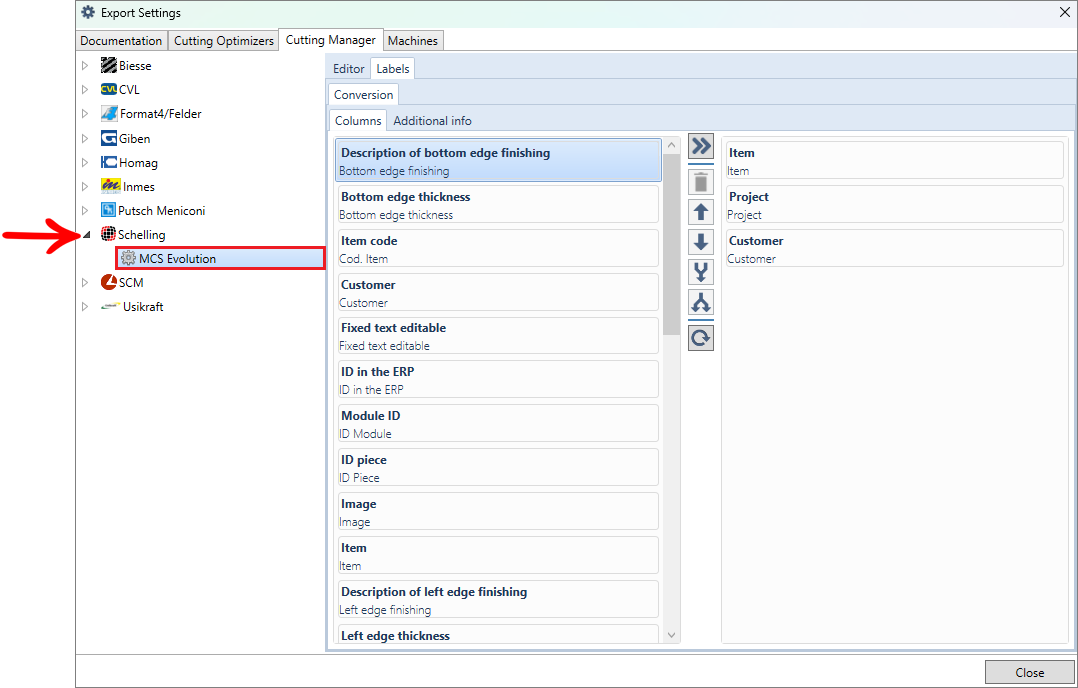Click column list scrollbar down arrow
This screenshot has height=688, width=1078.
672,636
